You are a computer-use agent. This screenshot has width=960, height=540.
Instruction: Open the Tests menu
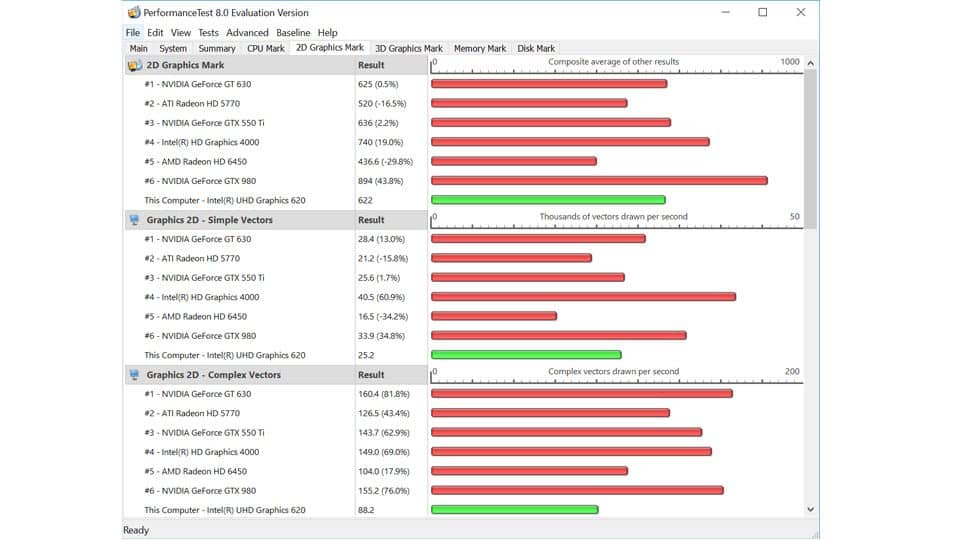[x=208, y=32]
